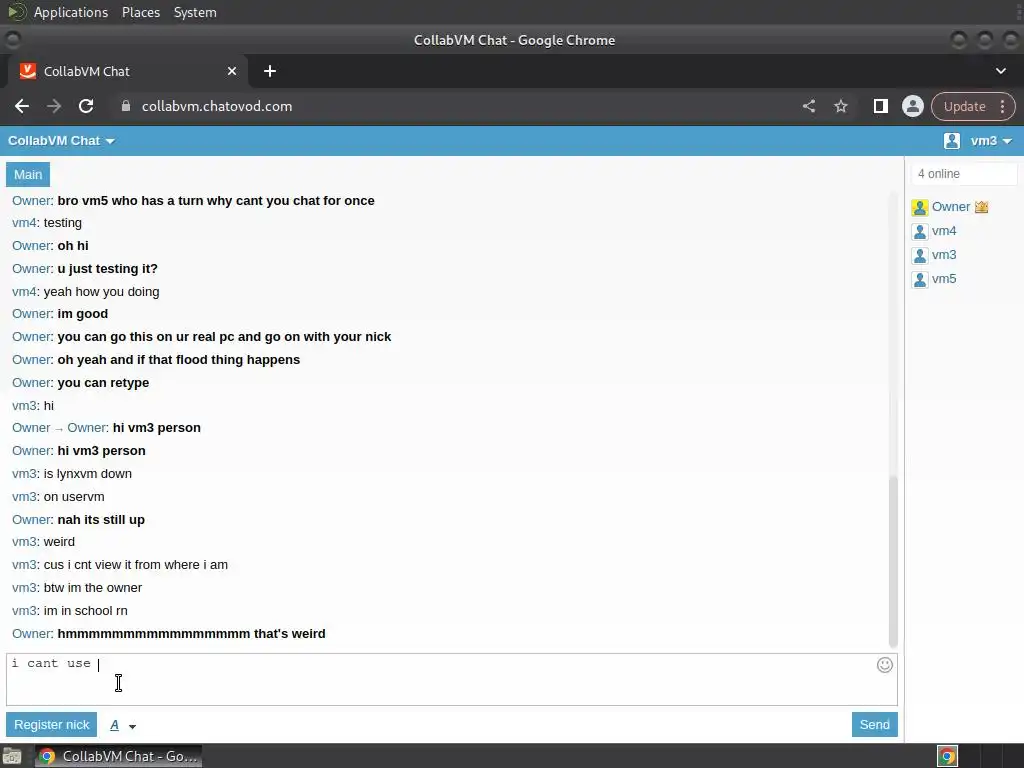Open Chrome three-dot menu beside Update

tap(1002, 106)
